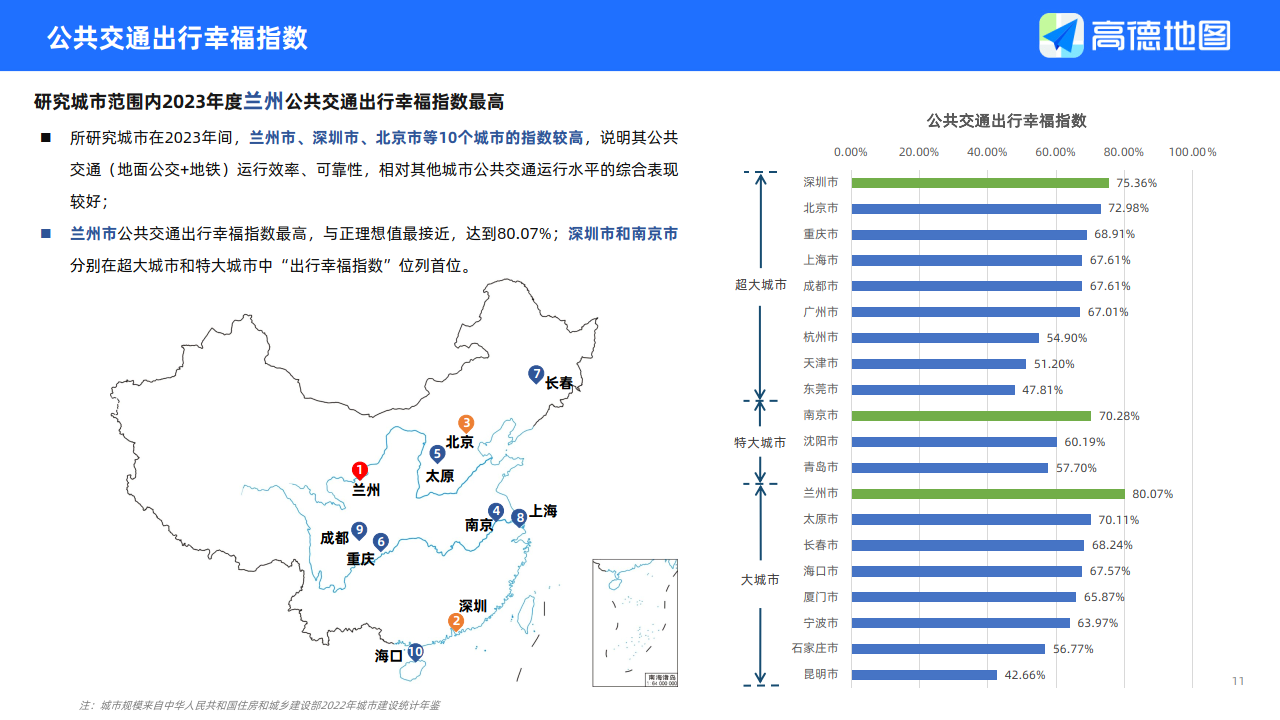Click the chart title 公共交通出行幸福指数
This screenshot has width=1280, height=720.
pos(1006,120)
